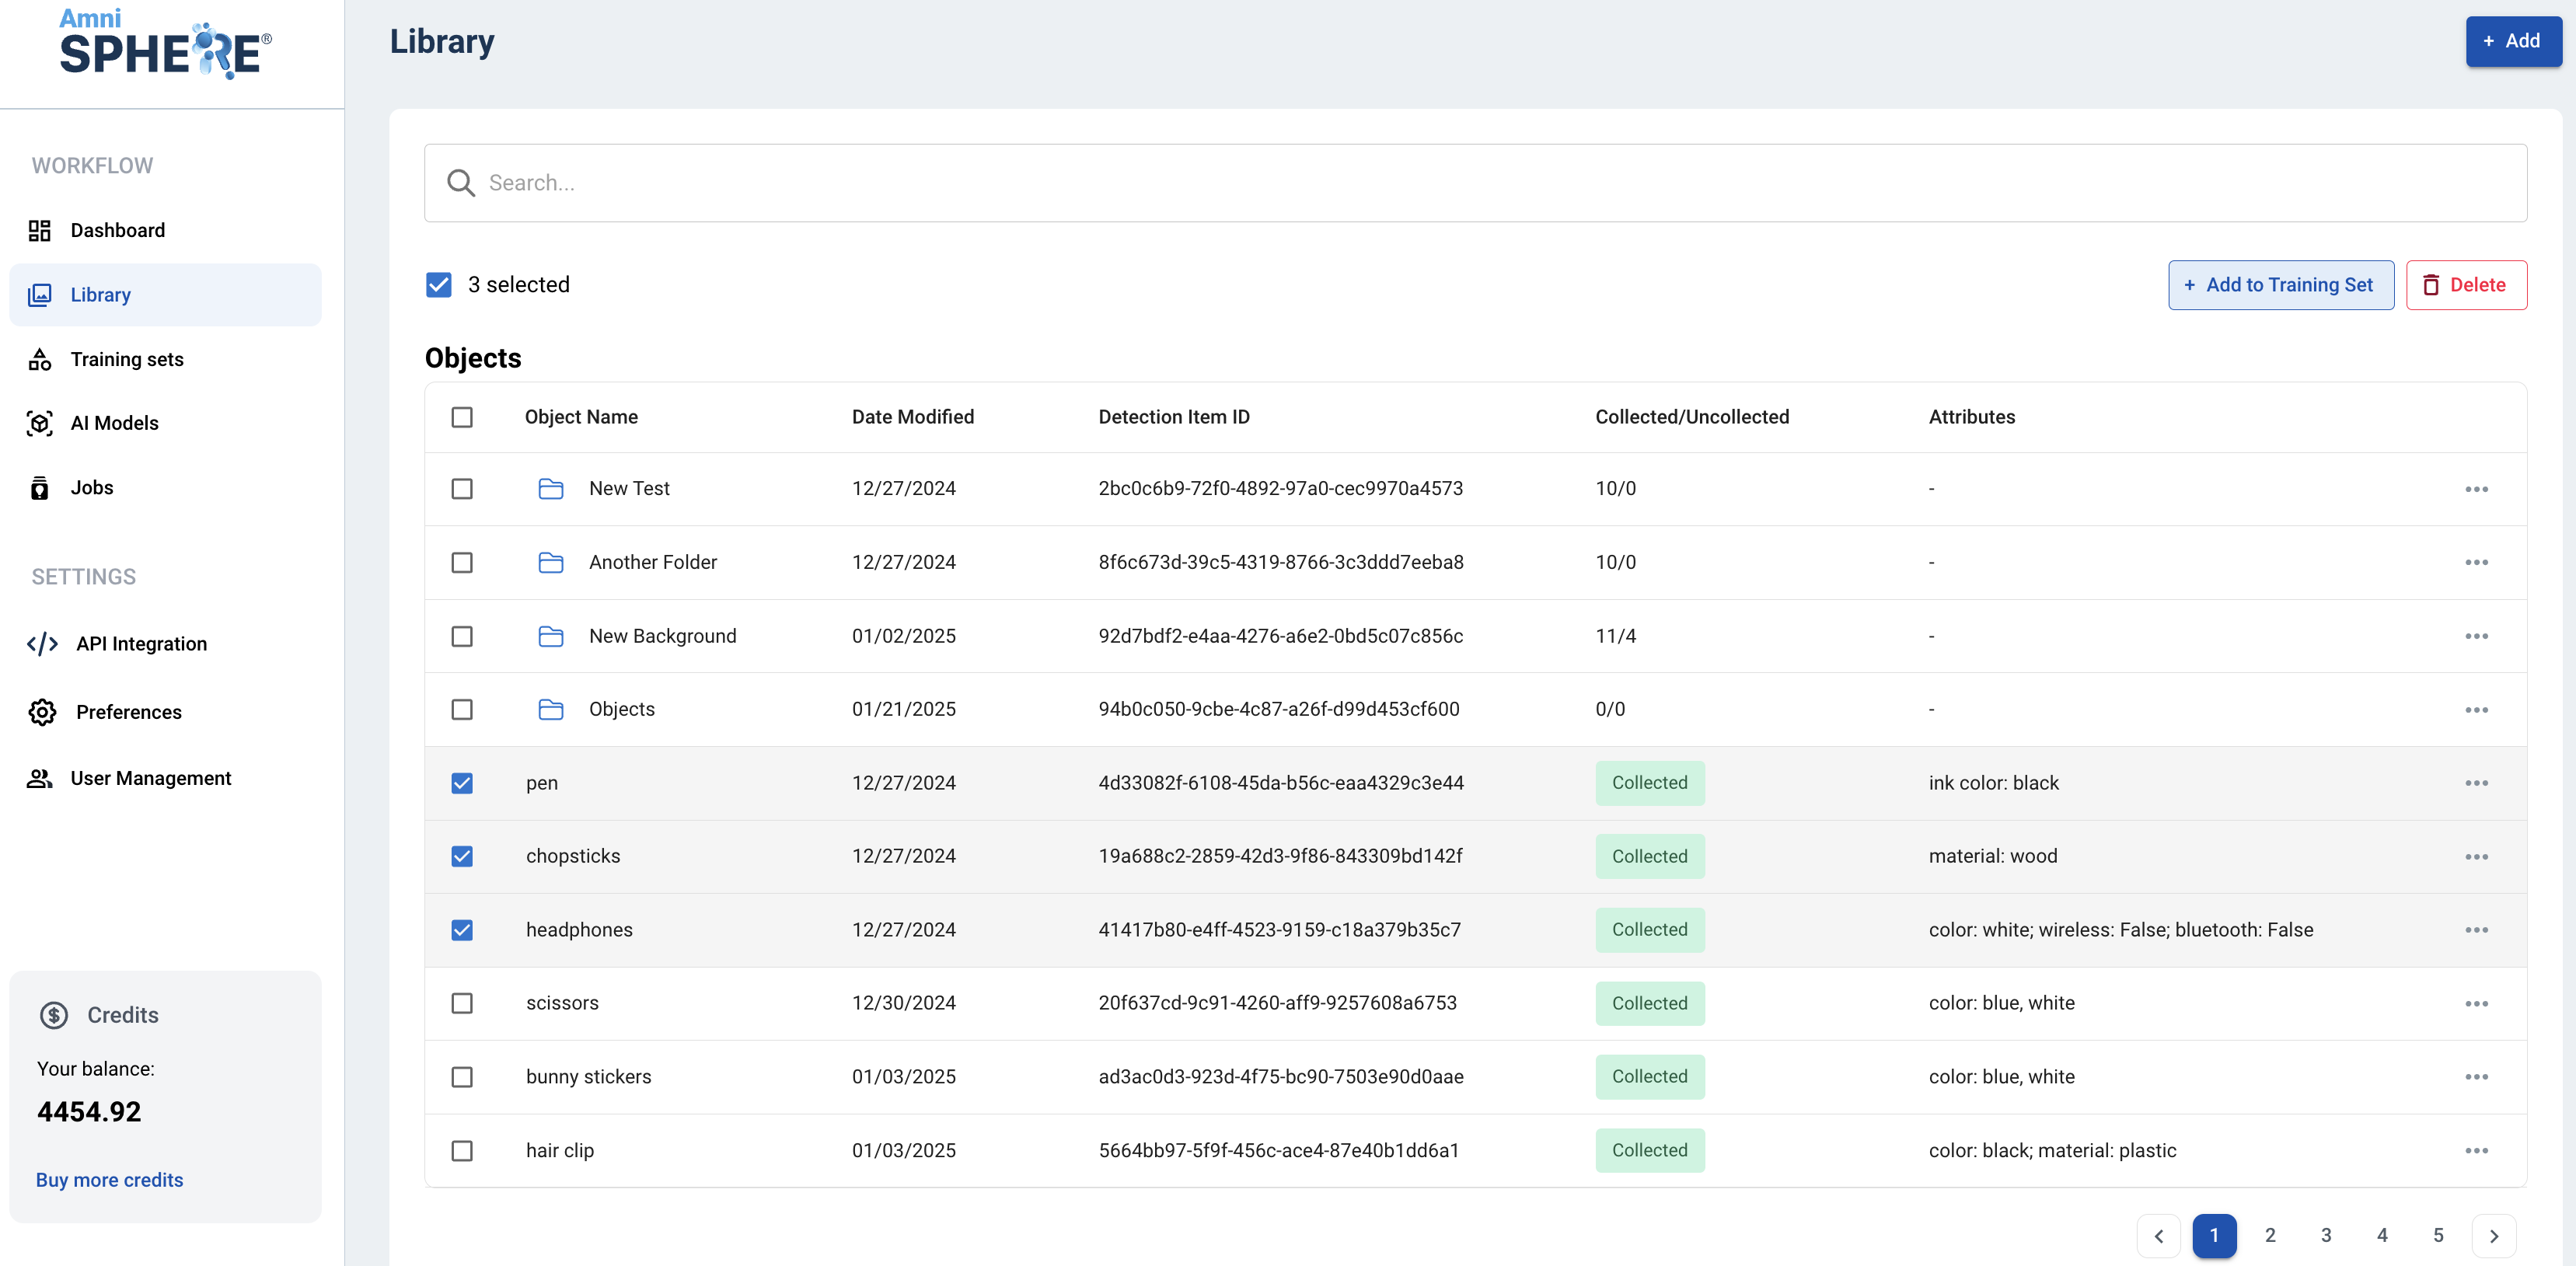Click the User Management people icon
This screenshot has width=2576, height=1266.
pos(39,778)
